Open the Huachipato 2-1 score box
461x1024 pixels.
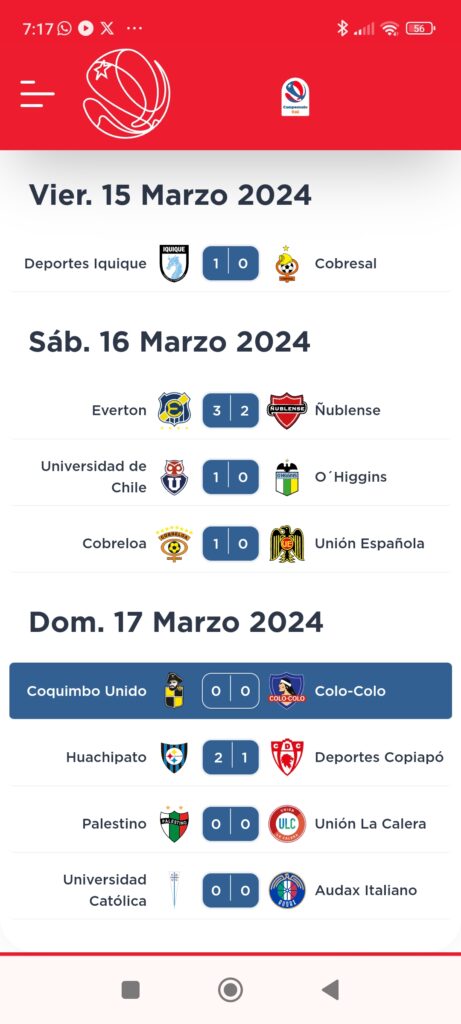[230, 758]
